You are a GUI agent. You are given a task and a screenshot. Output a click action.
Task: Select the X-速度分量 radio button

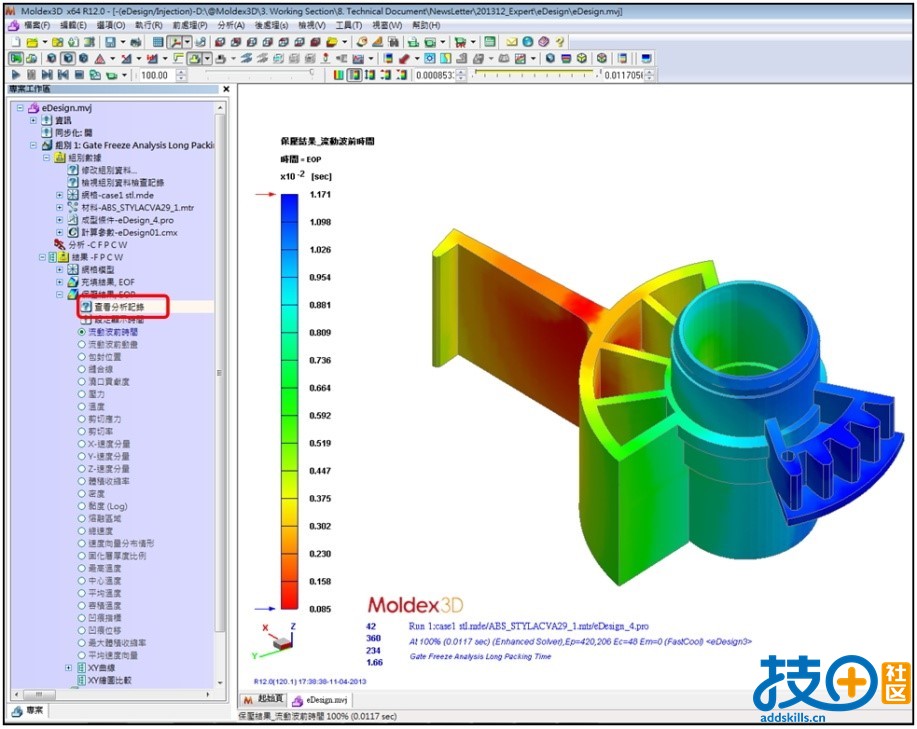pos(82,444)
